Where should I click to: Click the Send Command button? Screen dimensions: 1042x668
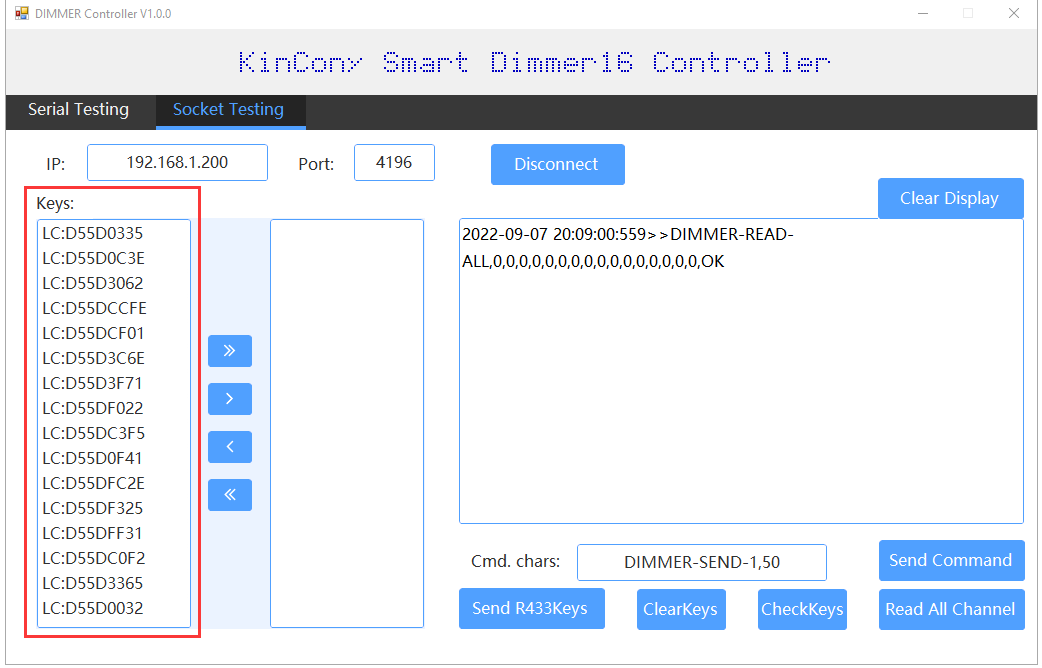click(950, 560)
